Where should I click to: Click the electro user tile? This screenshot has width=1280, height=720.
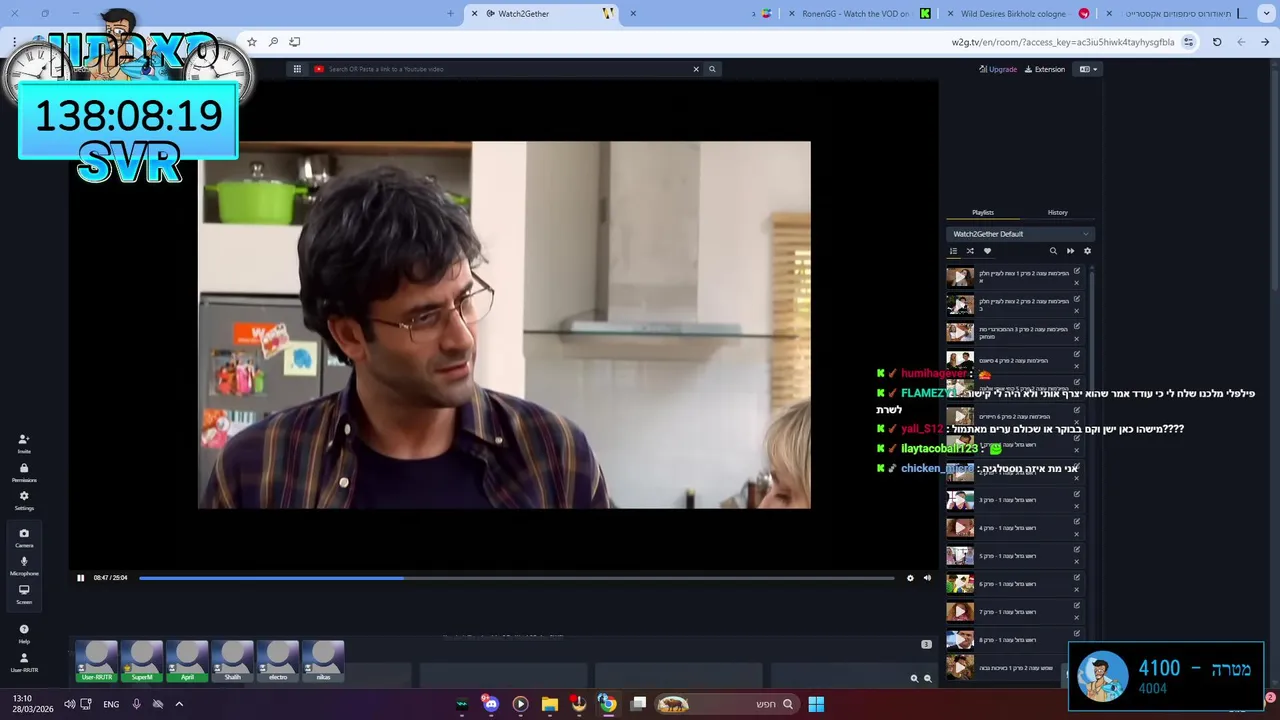[x=278, y=662]
